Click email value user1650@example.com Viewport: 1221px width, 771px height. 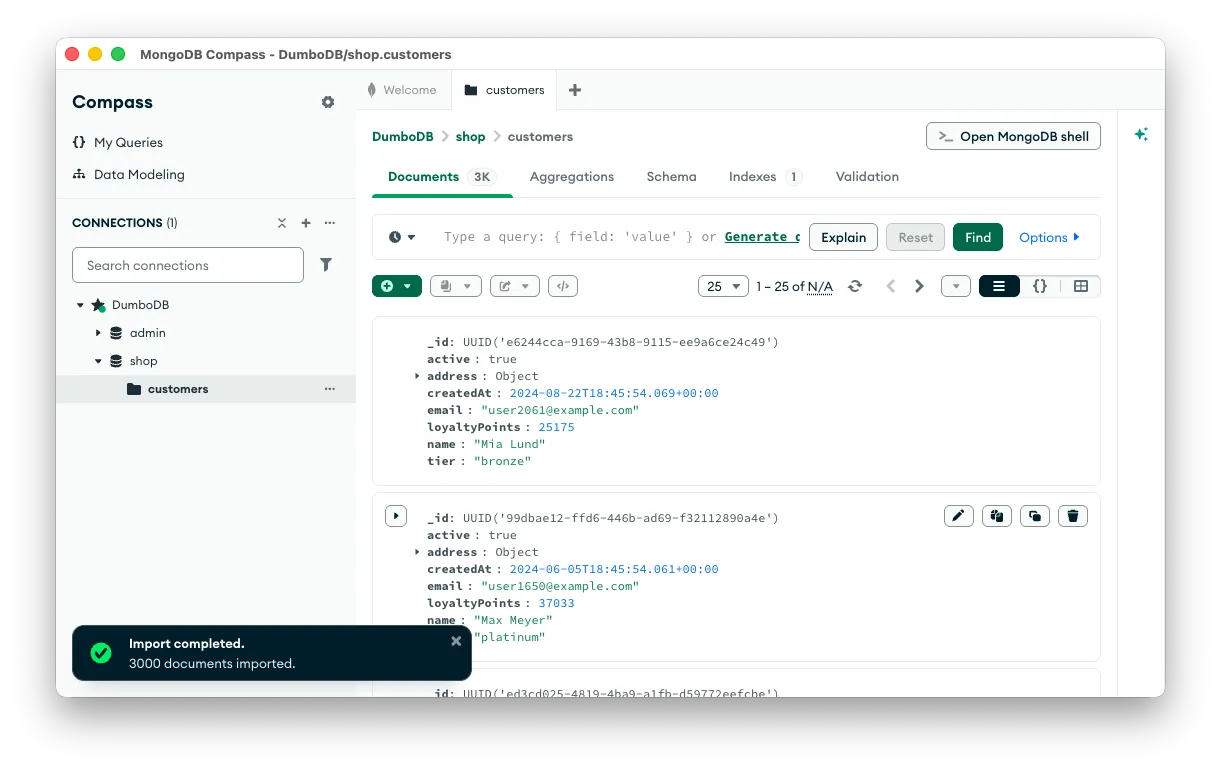(559, 586)
